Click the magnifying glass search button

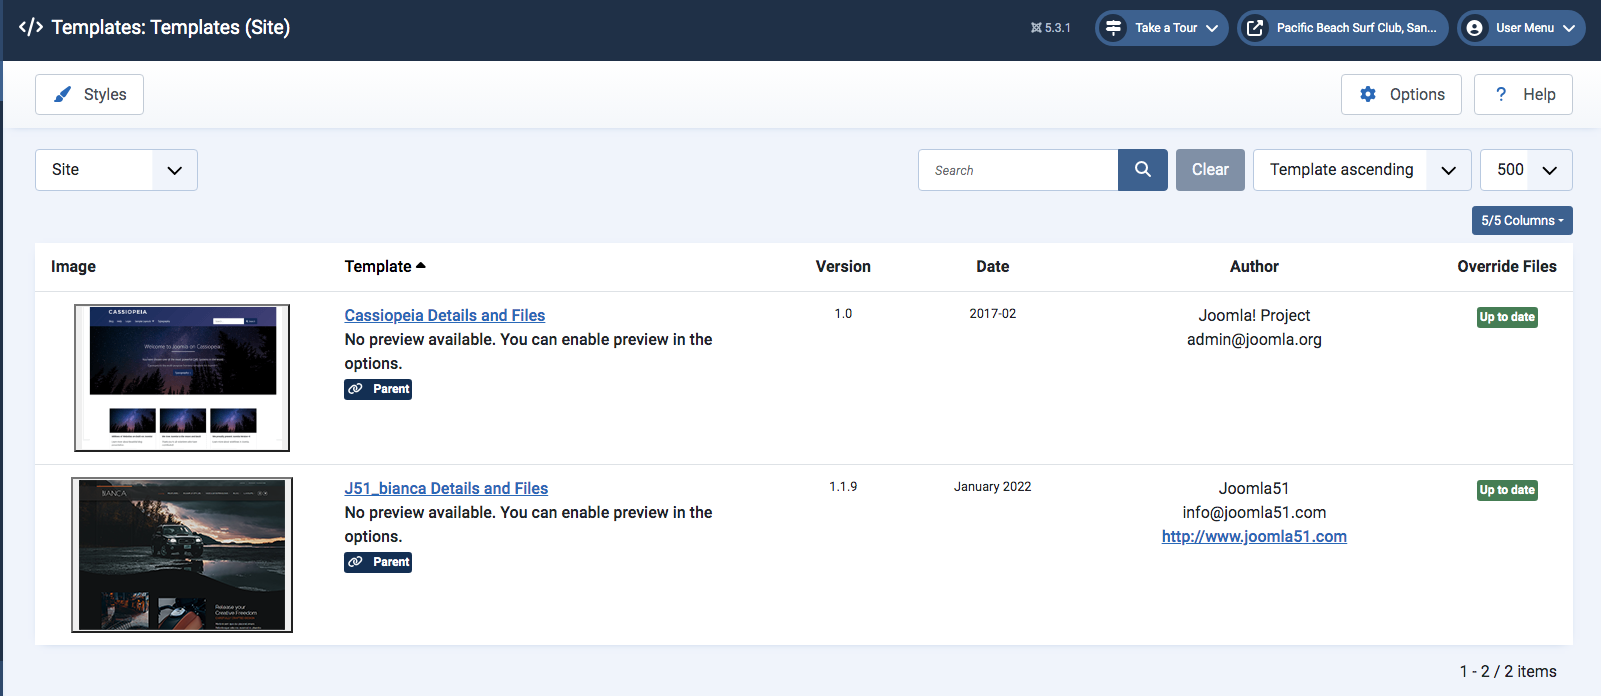click(1142, 170)
